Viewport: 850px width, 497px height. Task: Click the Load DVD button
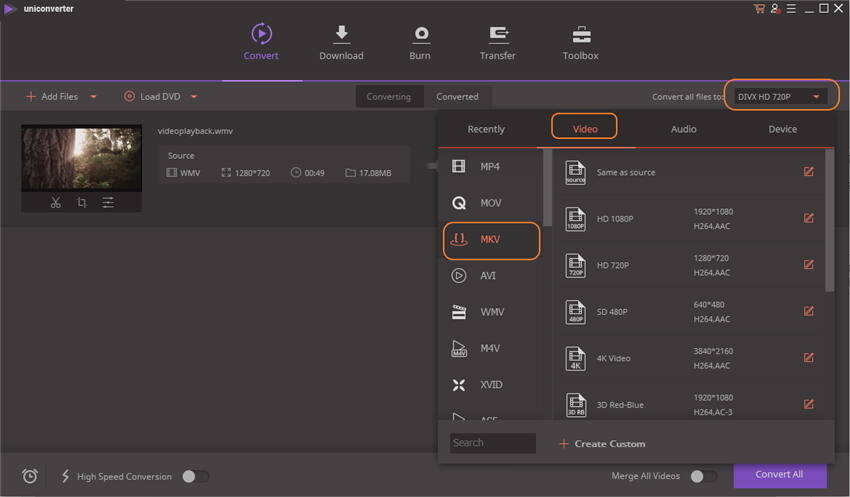point(152,96)
